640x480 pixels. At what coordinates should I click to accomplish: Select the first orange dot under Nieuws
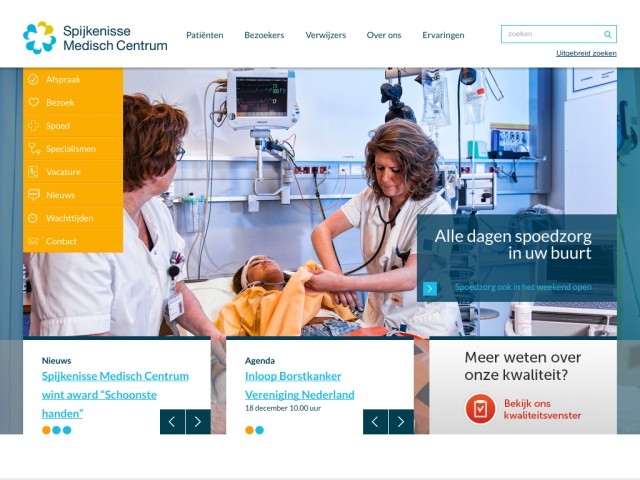(47, 430)
